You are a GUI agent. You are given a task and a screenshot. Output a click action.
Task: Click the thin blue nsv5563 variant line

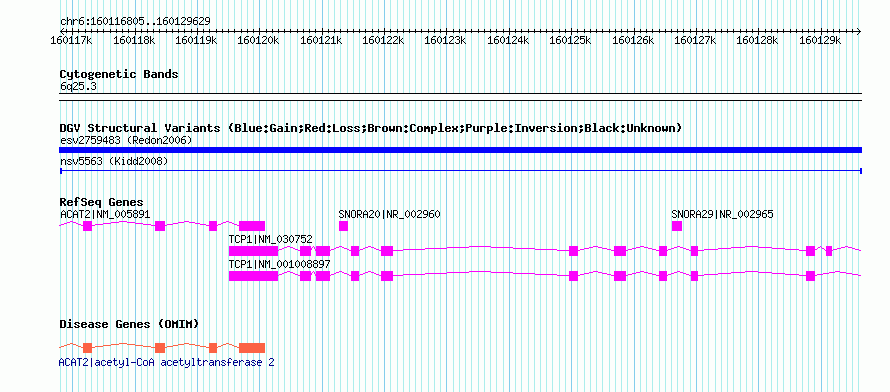click(x=460, y=170)
